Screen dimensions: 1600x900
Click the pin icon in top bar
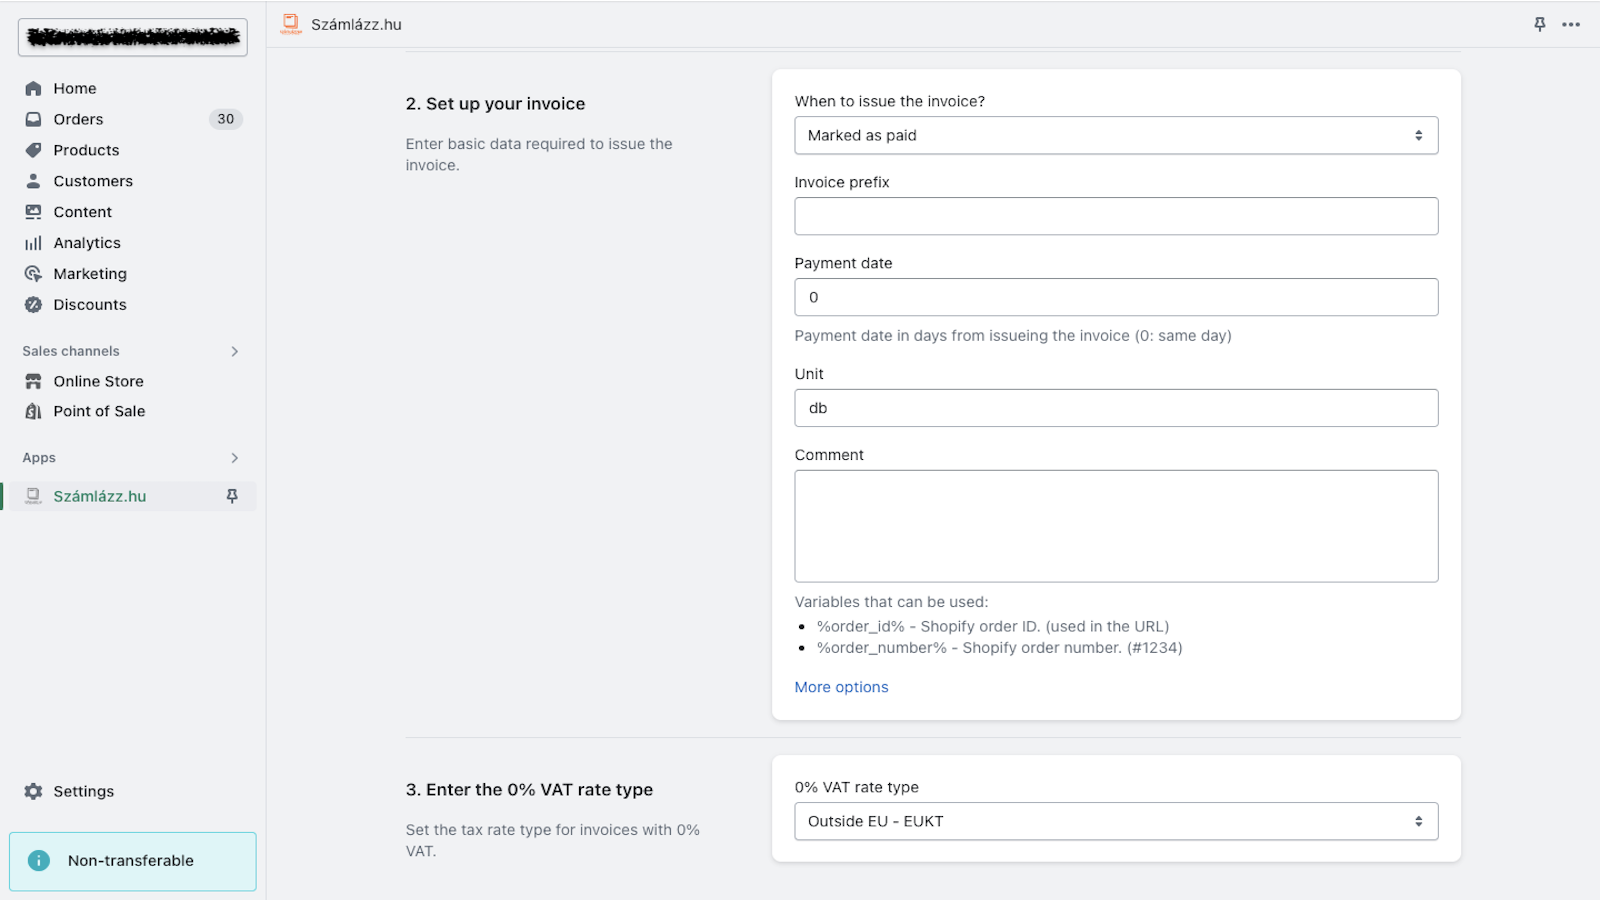(x=1540, y=24)
